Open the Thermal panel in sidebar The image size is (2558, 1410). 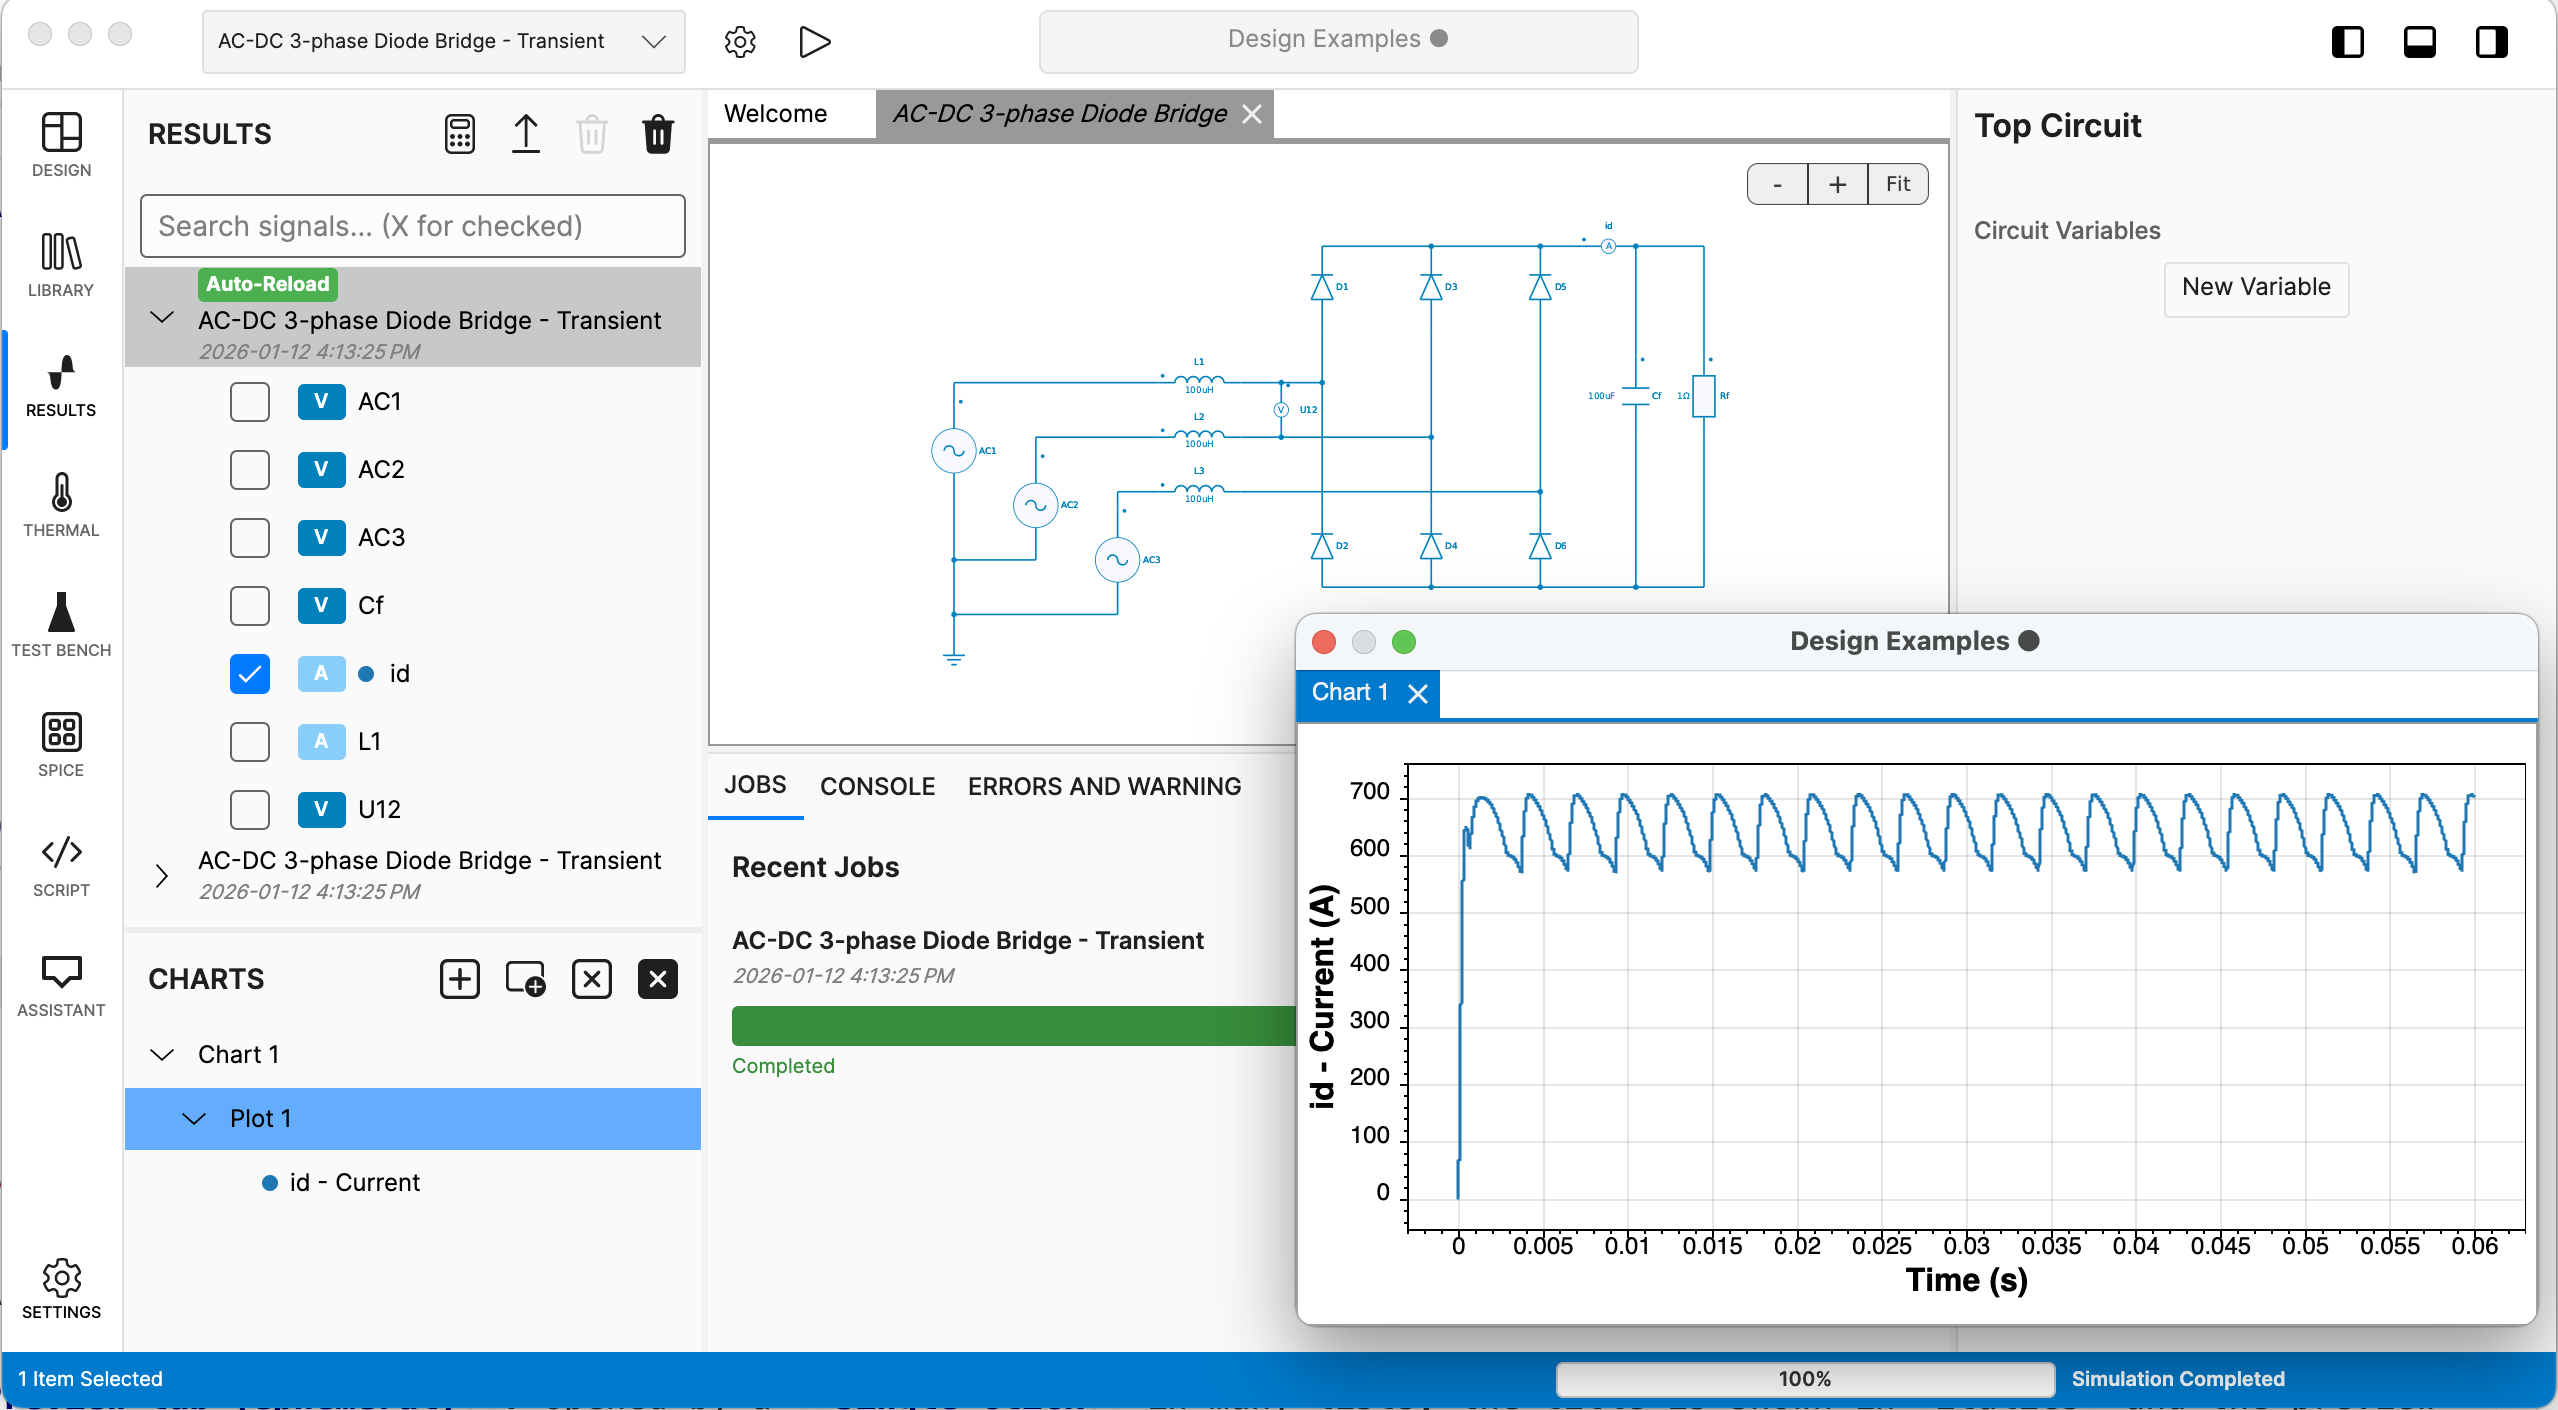pyautogui.click(x=61, y=505)
